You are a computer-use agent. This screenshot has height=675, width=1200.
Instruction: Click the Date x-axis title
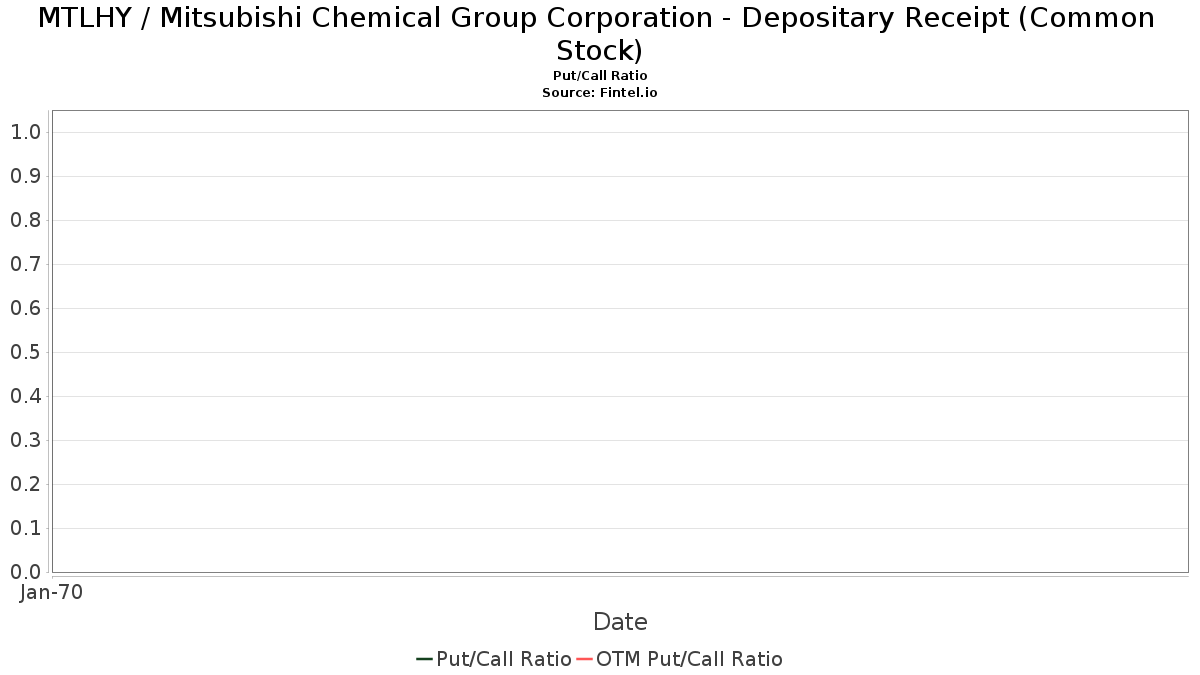pyautogui.click(x=620, y=622)
